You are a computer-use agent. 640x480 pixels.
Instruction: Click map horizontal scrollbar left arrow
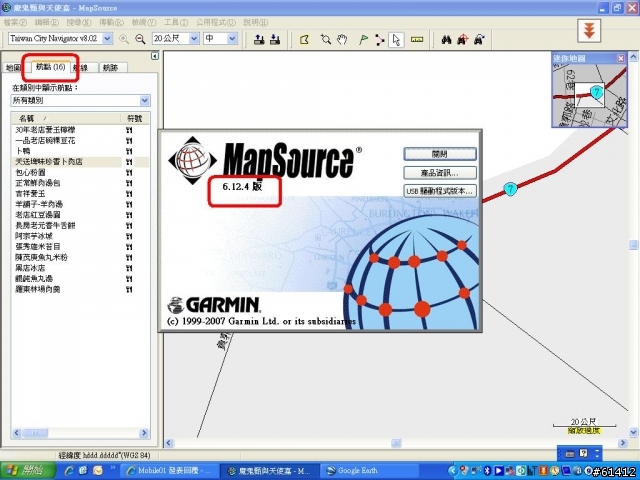[x=169, y=443]
